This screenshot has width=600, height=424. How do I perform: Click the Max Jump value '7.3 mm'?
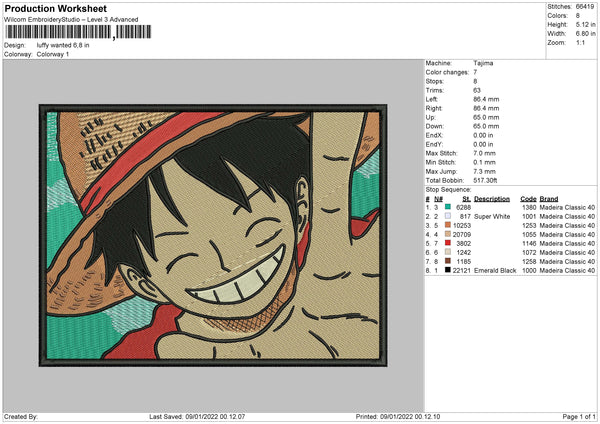point(484,171)
